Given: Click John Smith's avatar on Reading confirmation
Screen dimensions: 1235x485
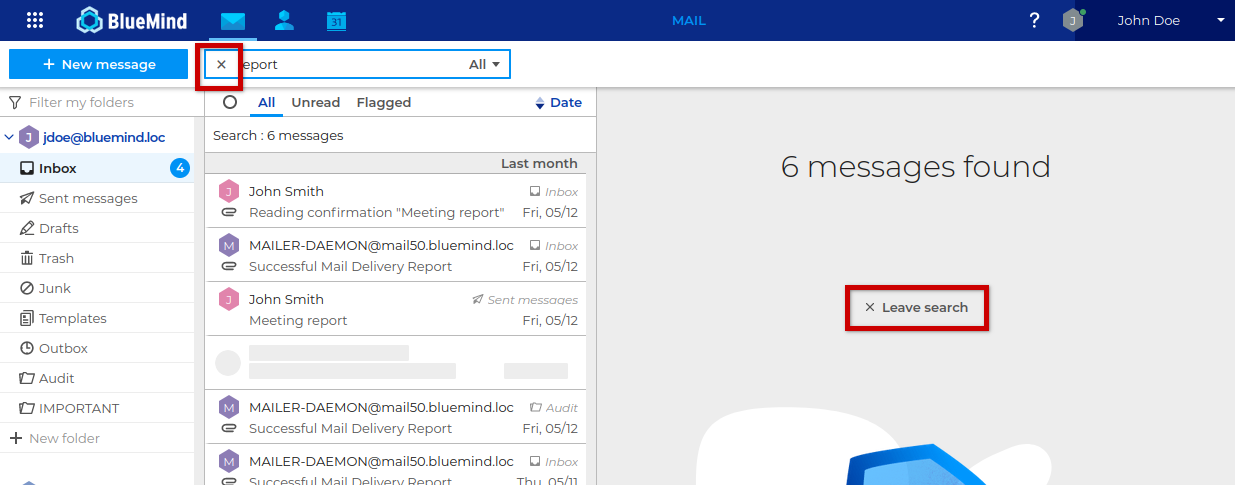Looking at the screenshot, I should 229,191.
